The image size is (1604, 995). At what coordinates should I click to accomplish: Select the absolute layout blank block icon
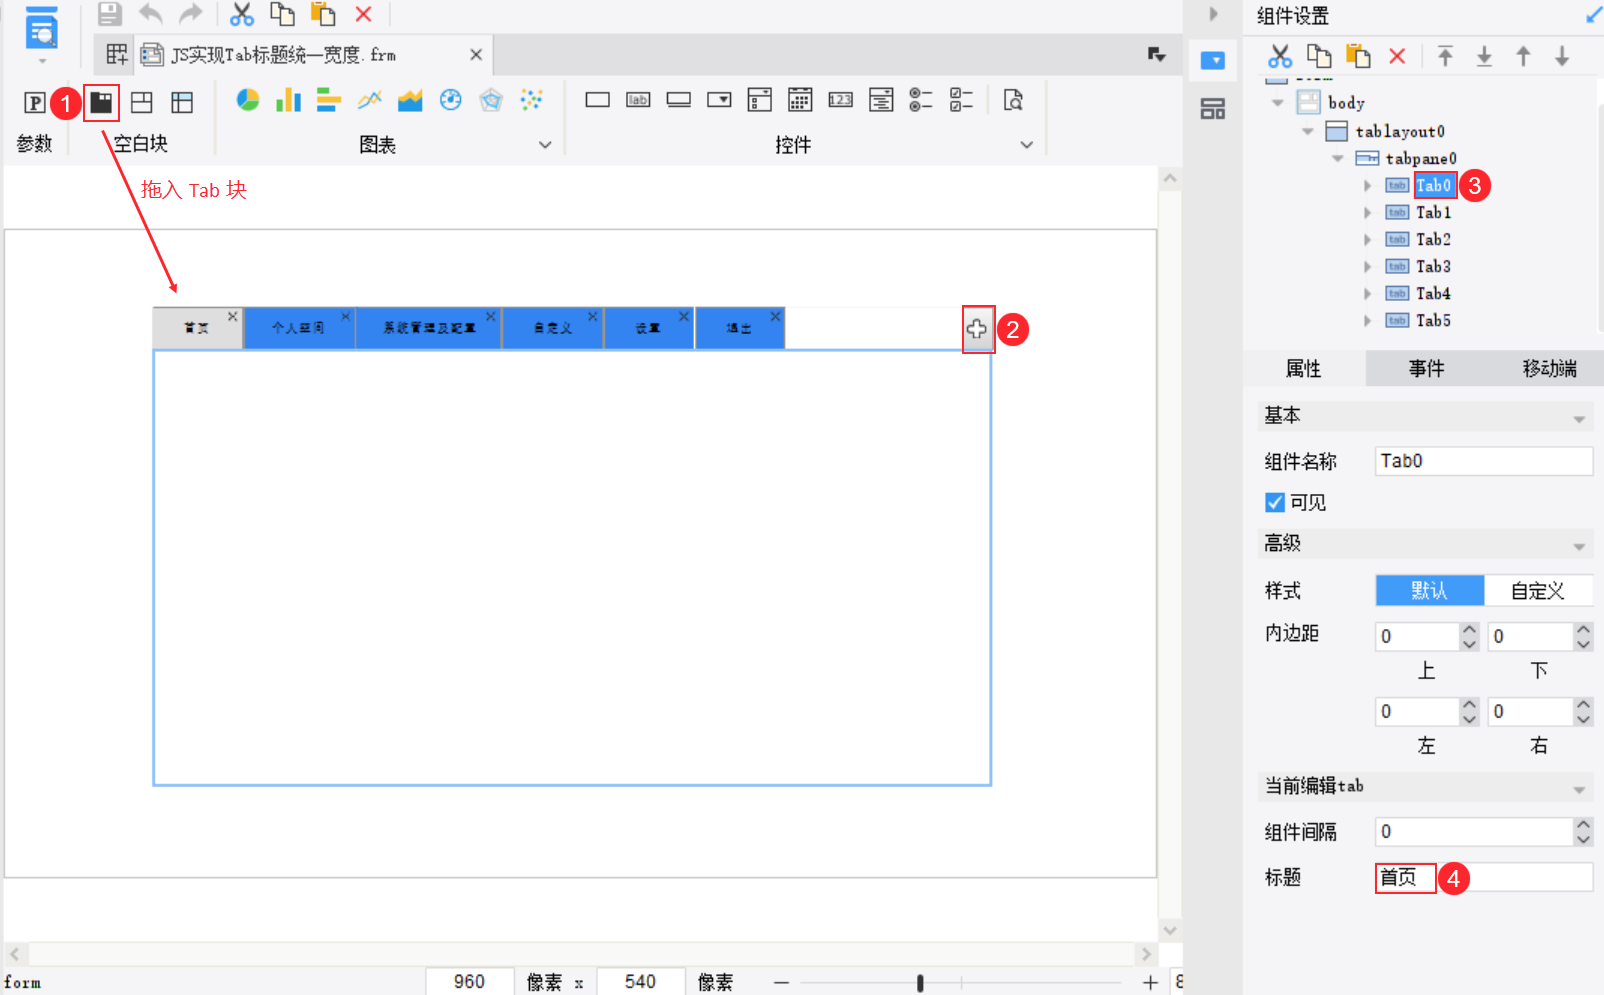[x=142, y=102]
